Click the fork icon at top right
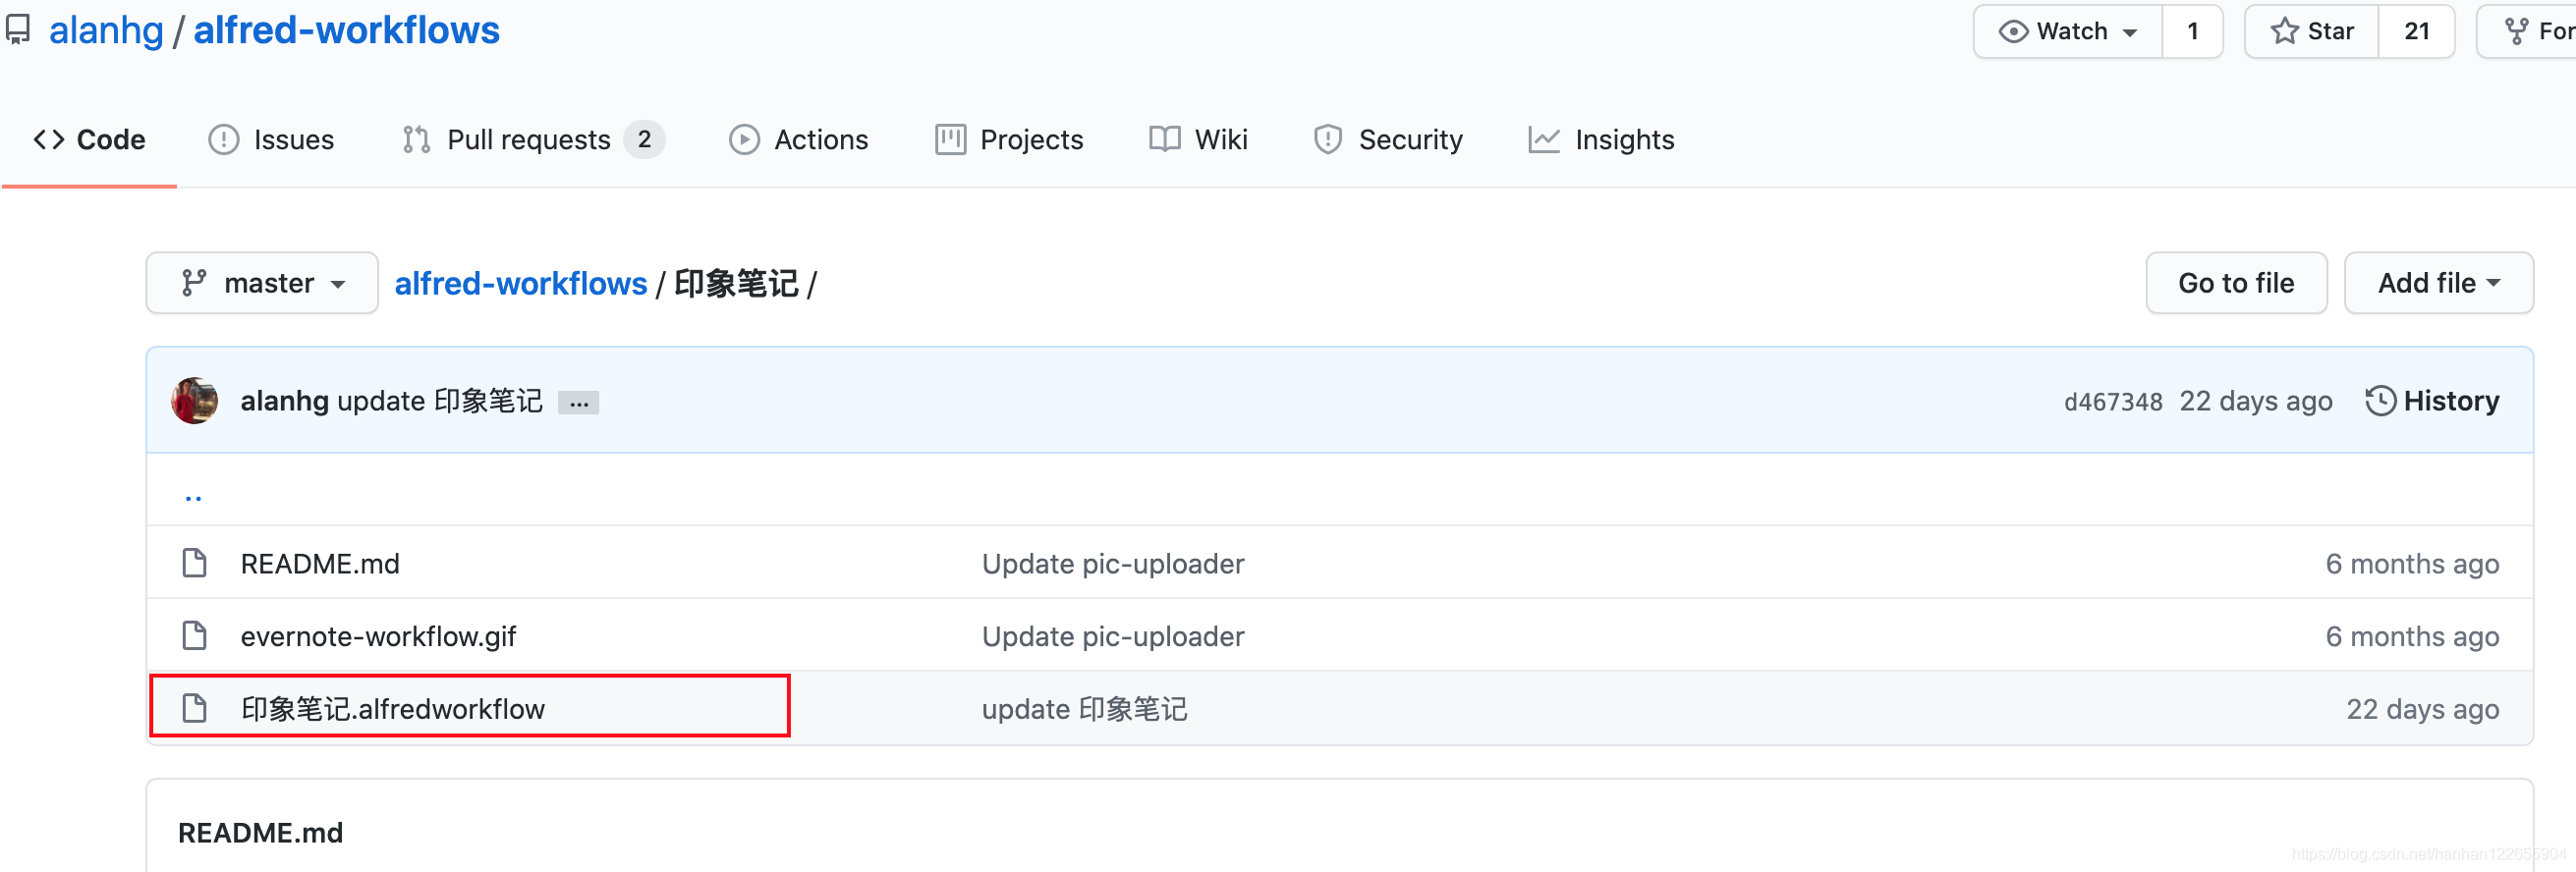This screenshot has width=2576, height=872. click(x=2516, y=32)
